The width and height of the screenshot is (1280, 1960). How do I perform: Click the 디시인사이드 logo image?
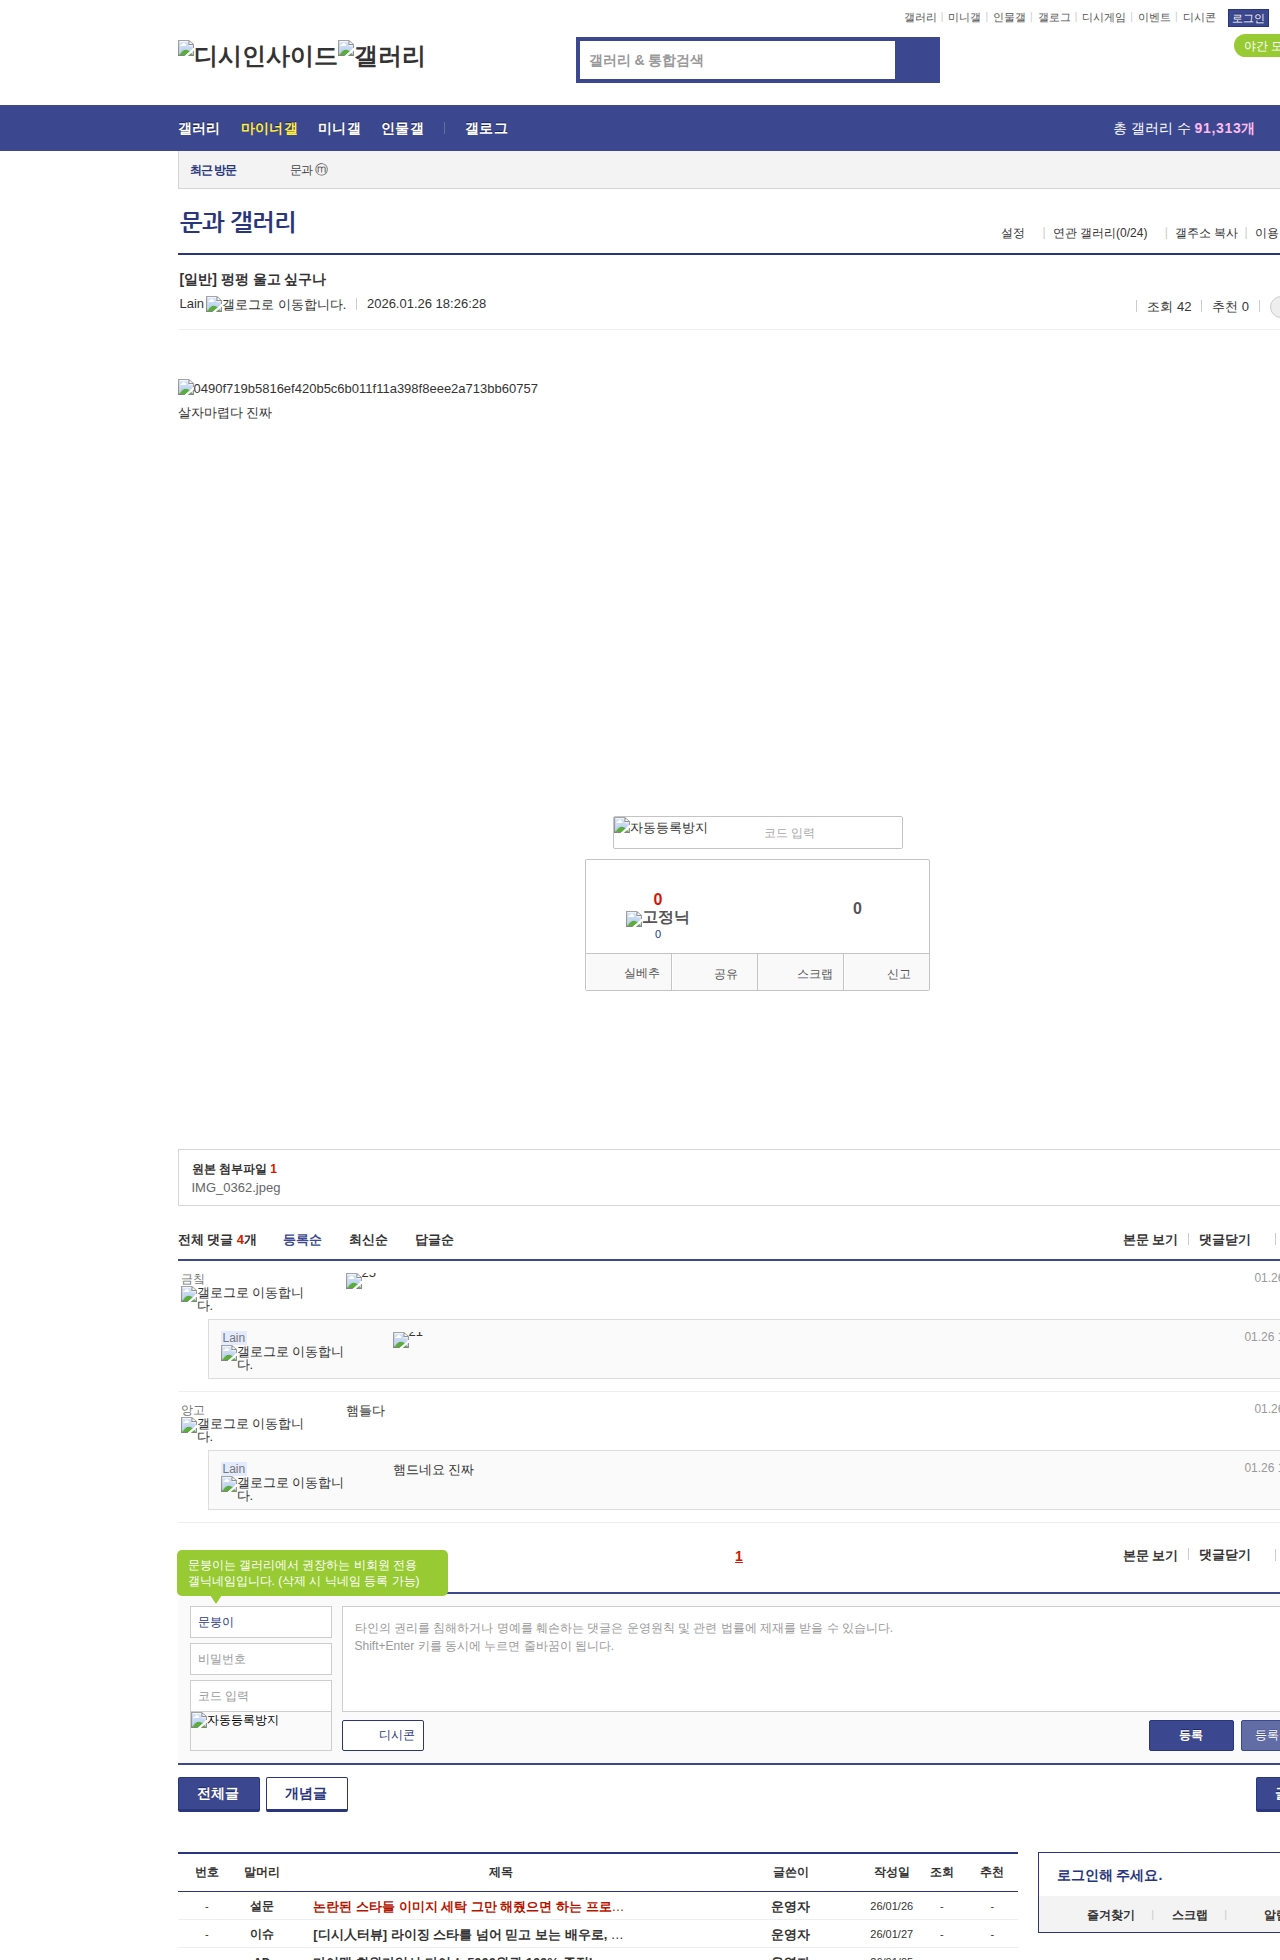point(257,56)
